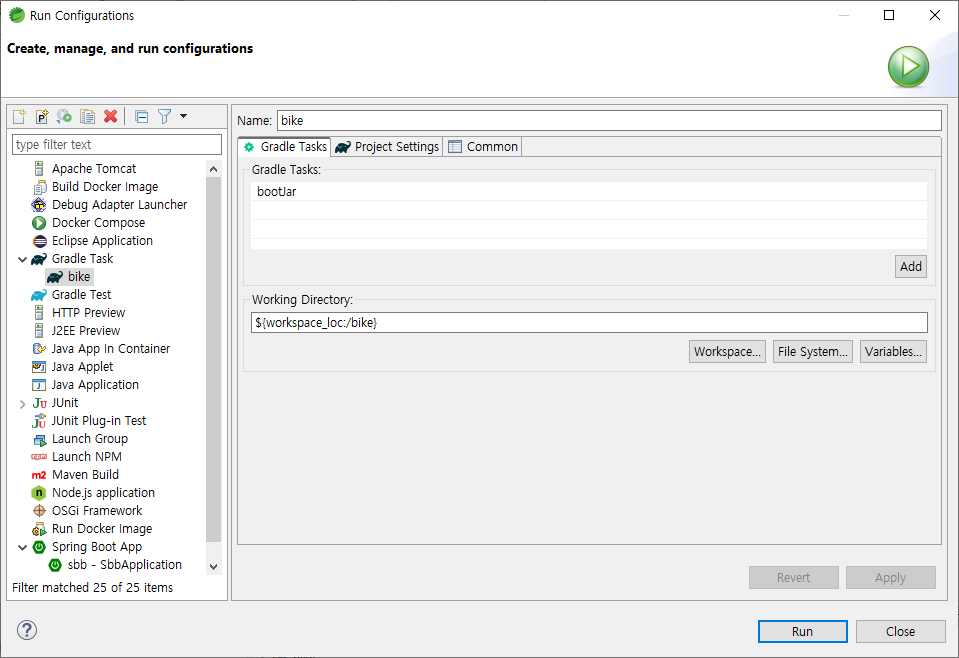Click the Variables... button

pyautogui.click(x=893, y=352)
